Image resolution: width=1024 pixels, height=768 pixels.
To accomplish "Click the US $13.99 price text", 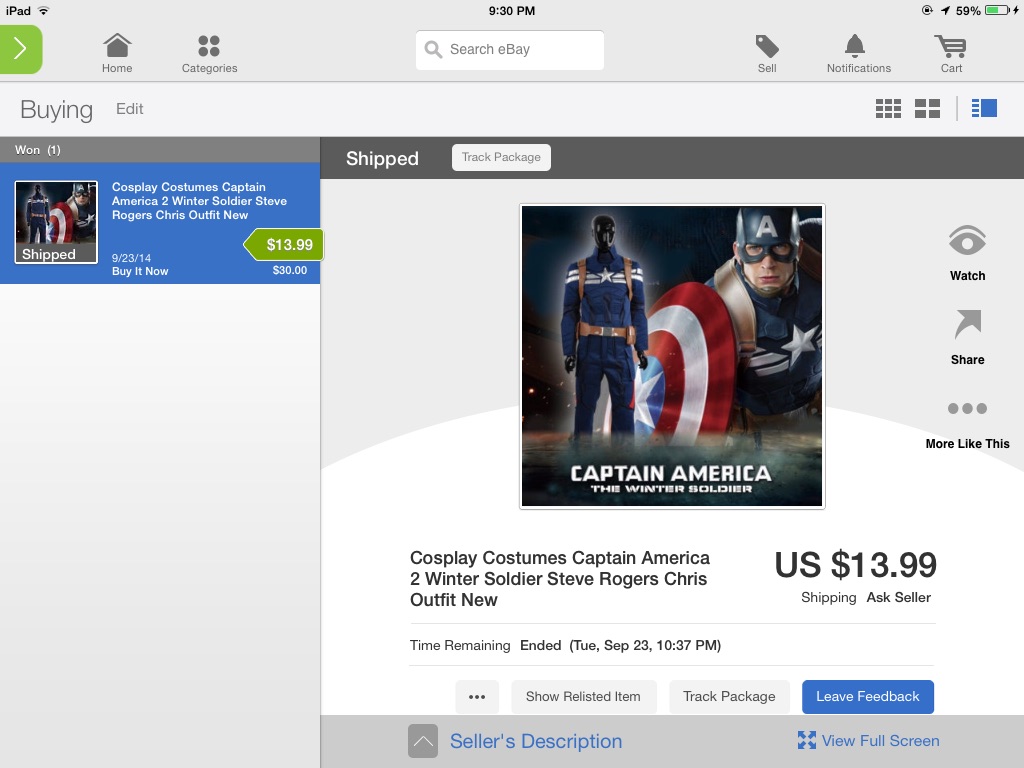I will pyautogui.click(x=856, y=565).
